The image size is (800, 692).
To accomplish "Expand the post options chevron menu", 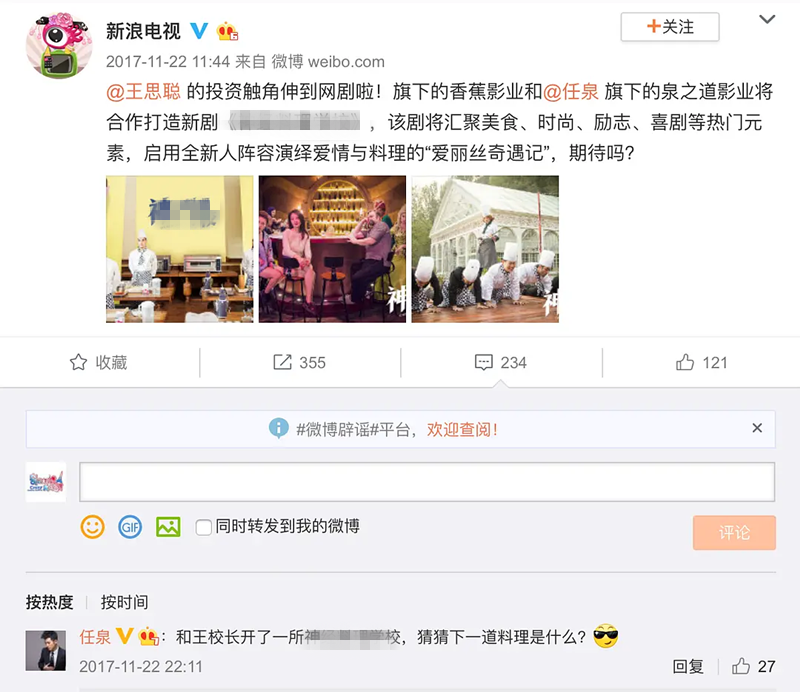I will coord(767,19).
